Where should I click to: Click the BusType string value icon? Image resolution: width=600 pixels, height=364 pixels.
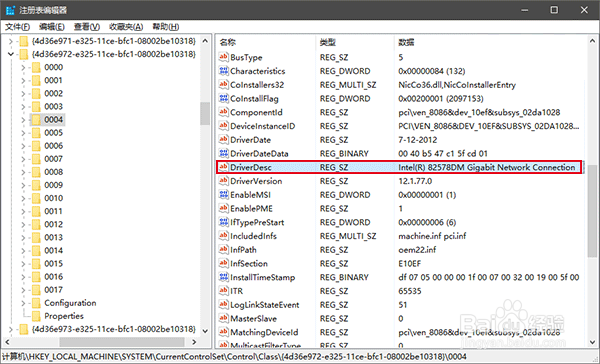223,57
